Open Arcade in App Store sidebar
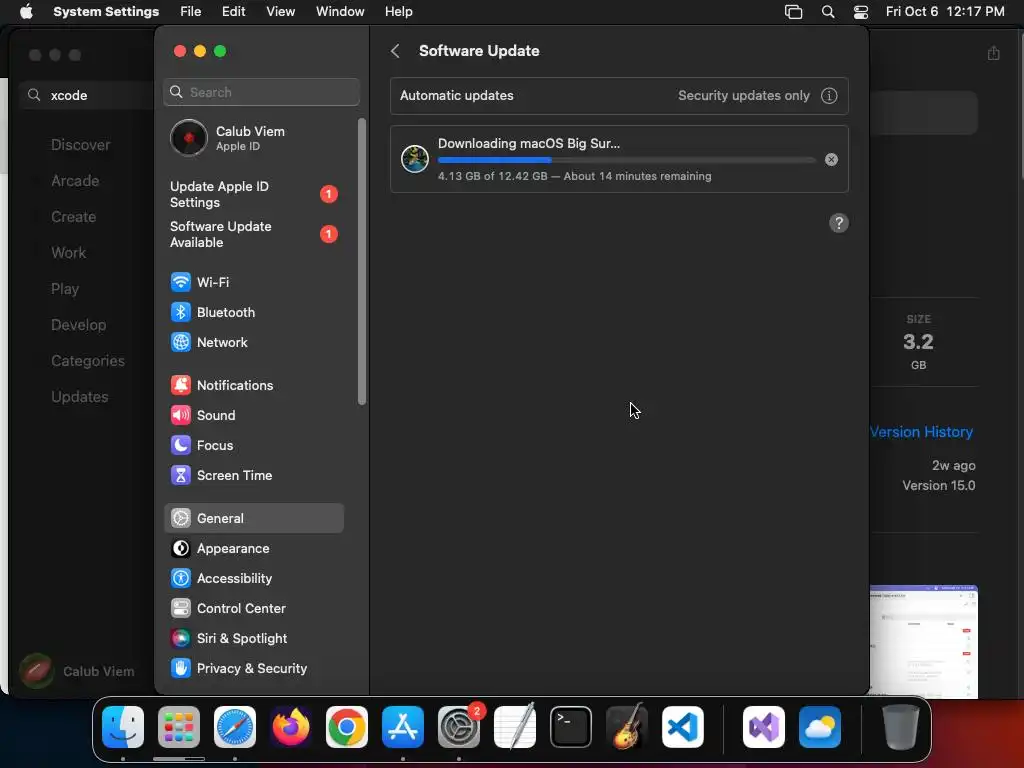This screenshot has height=768, width=1024. (75, 181)
